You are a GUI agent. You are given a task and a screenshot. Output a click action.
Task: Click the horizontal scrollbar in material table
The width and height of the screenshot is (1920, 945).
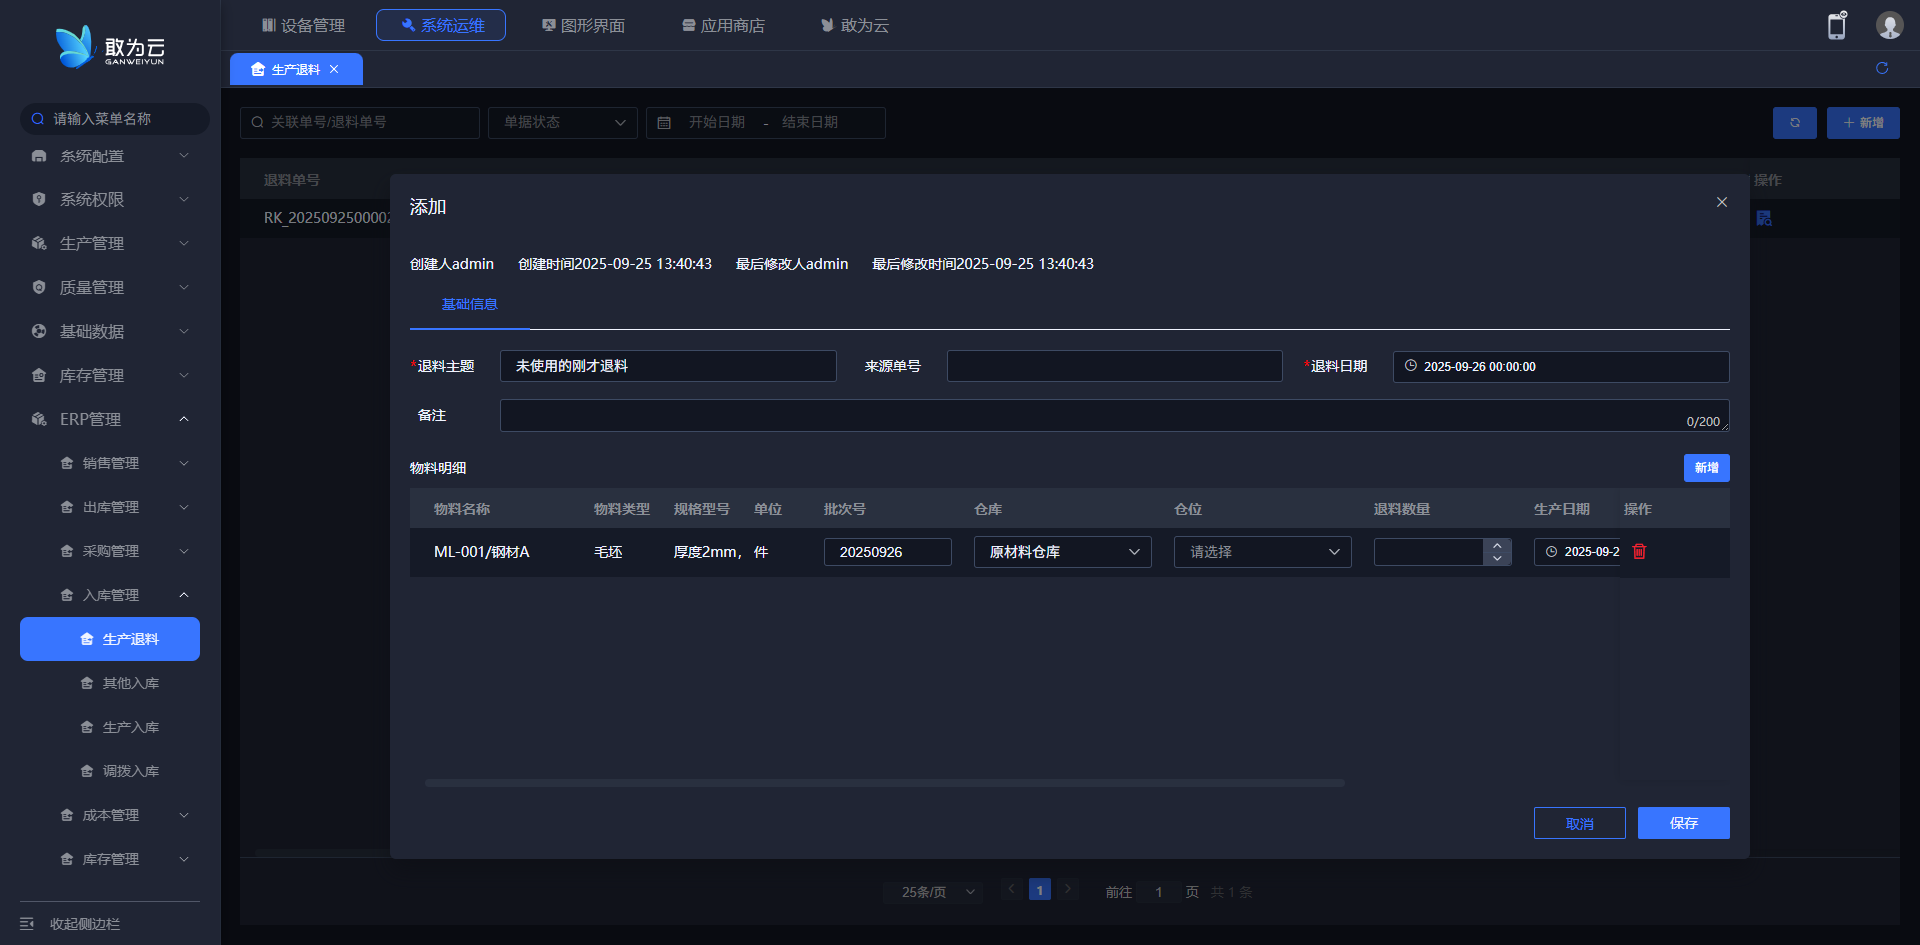click(884, 783)
